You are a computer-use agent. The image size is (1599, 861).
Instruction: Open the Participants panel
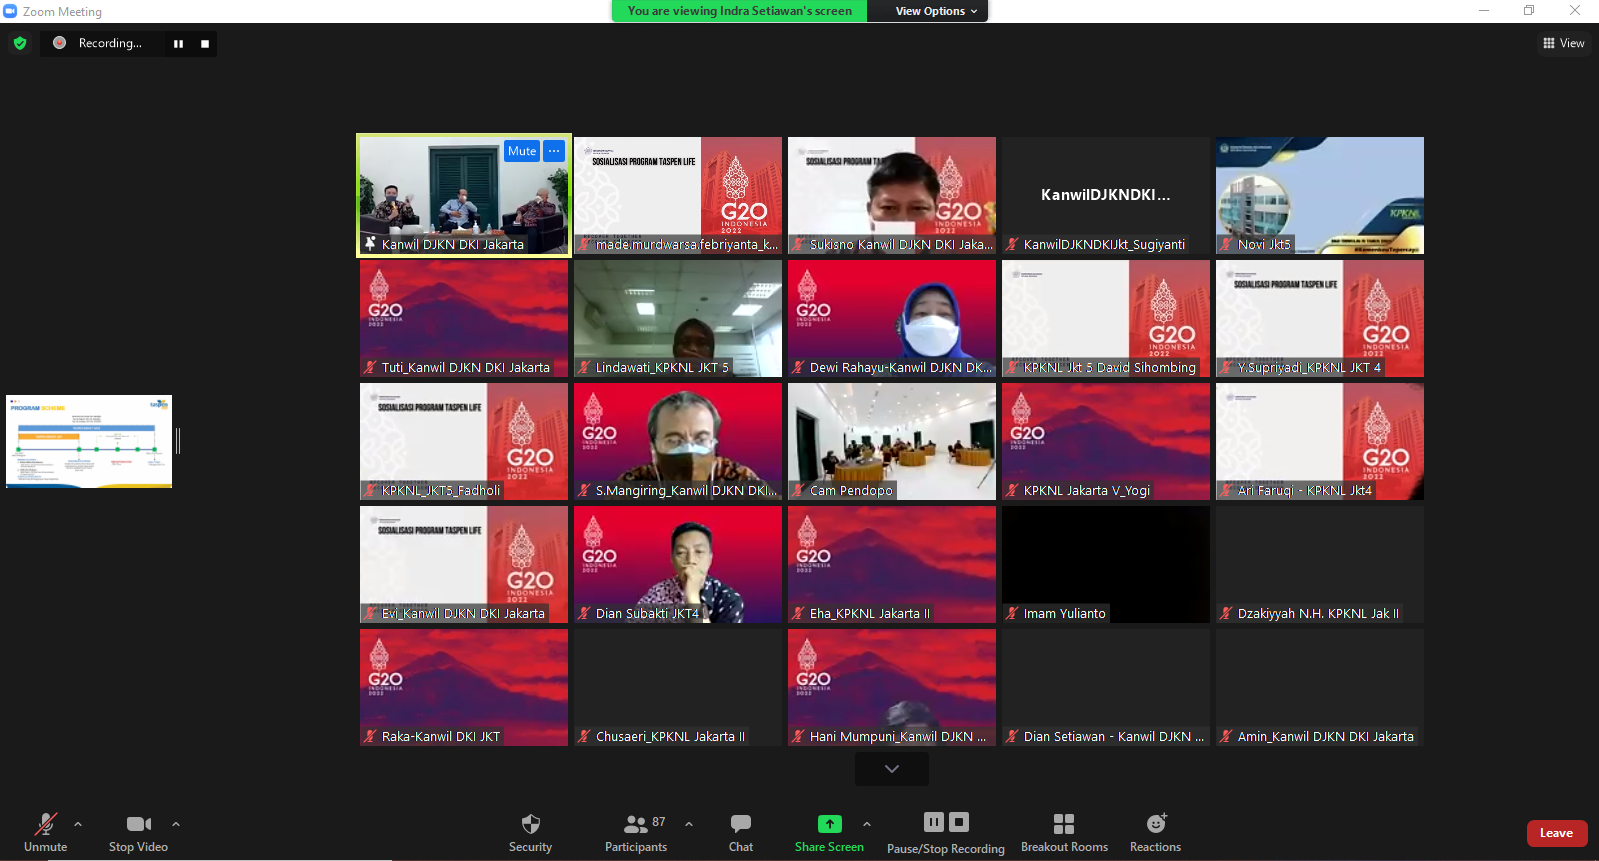tap(635, 832)
